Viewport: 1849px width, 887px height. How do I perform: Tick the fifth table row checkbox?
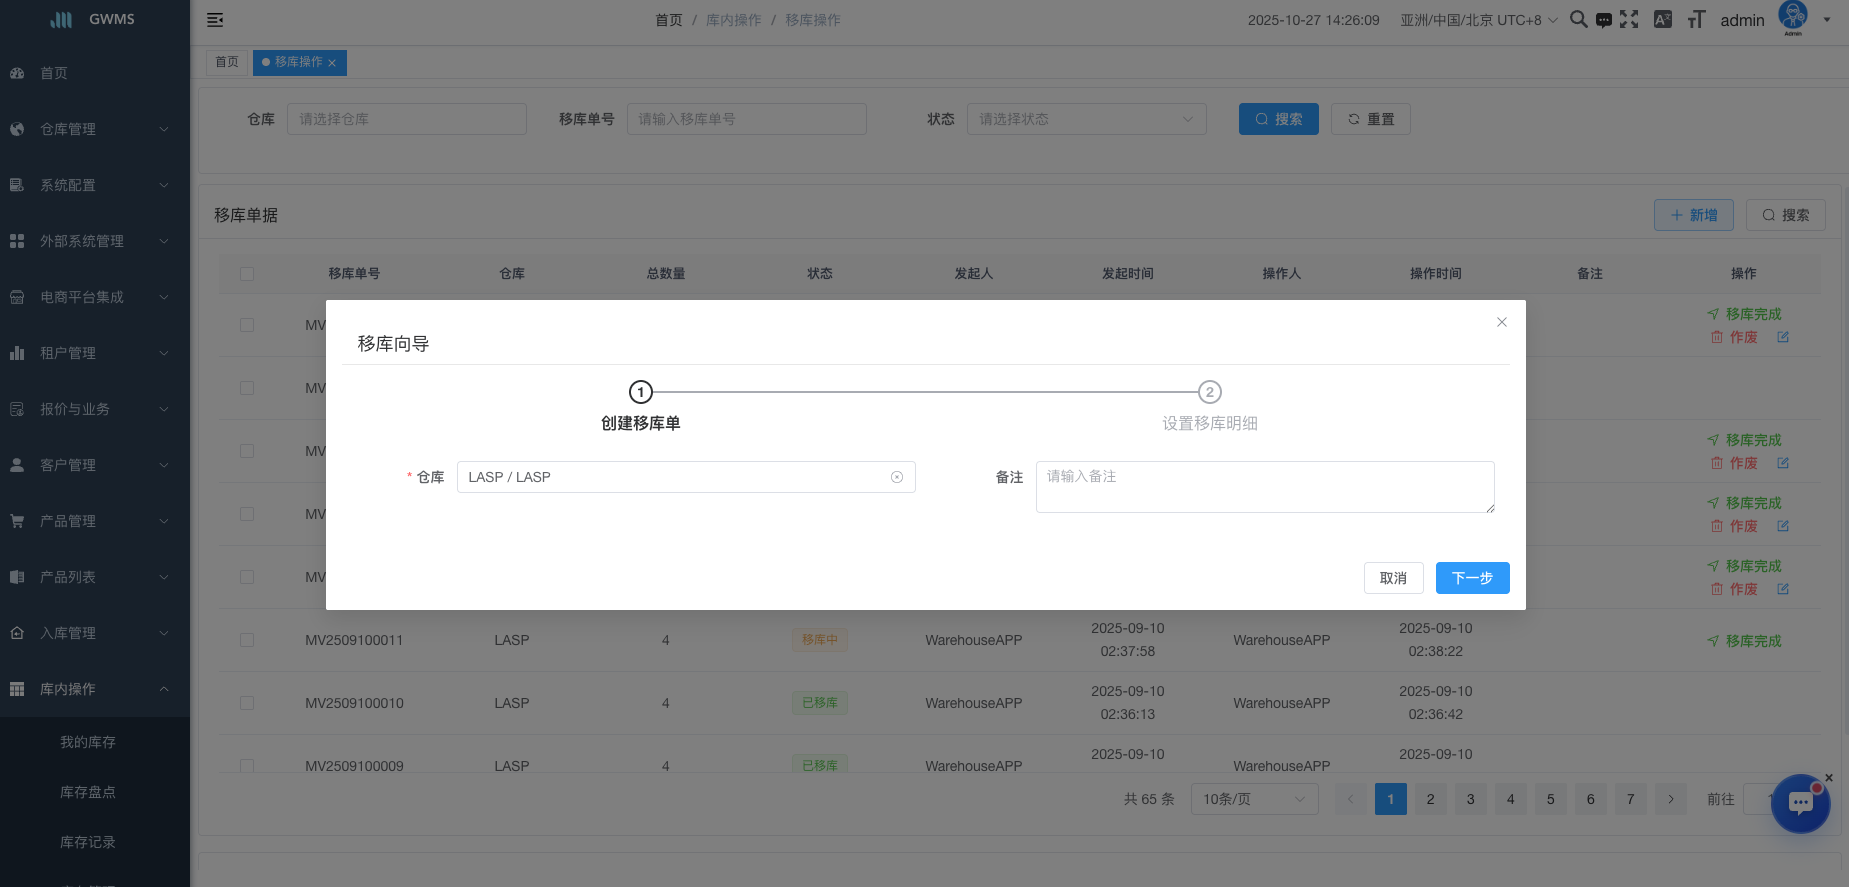tap(247, 577)
